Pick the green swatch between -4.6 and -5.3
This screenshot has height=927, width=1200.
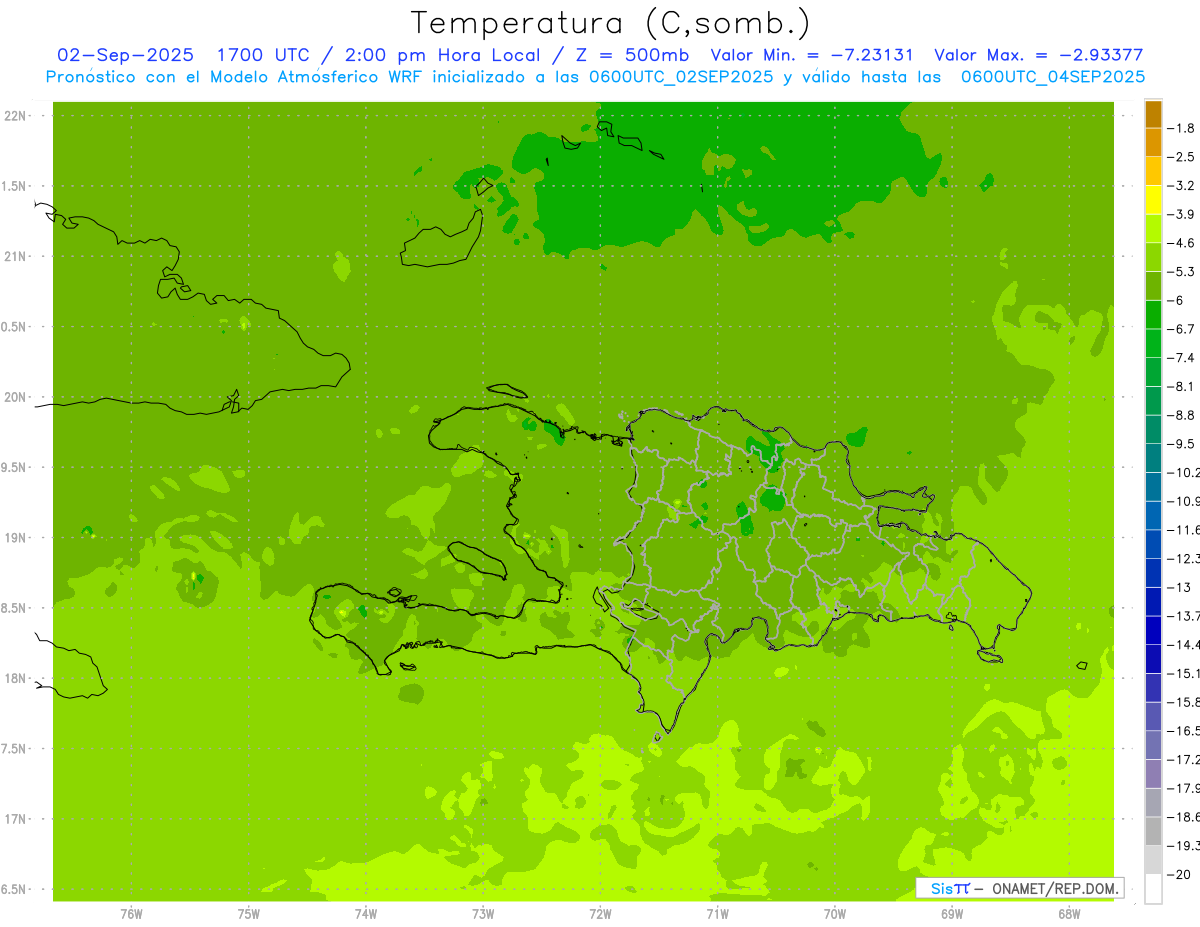pyautogui.click(x=1153, y=257)
